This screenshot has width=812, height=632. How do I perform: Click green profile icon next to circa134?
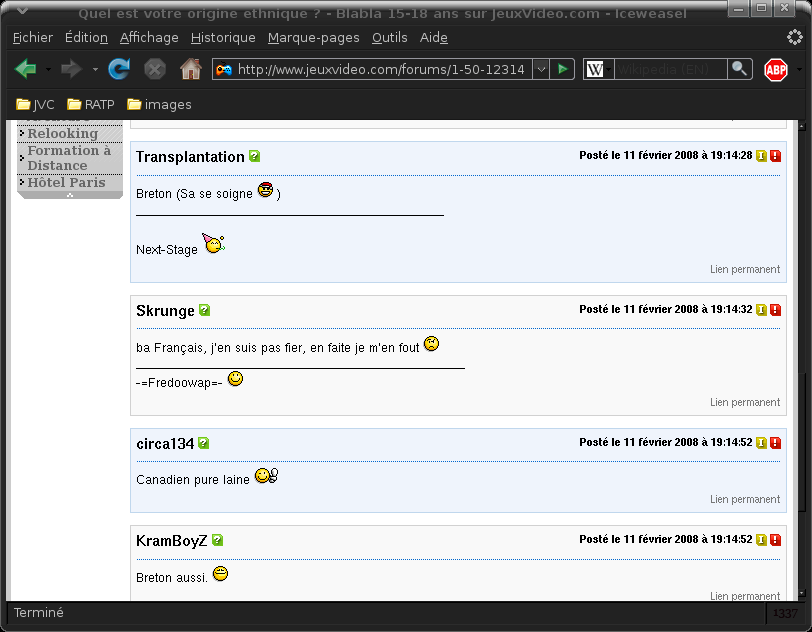[x=204, y=443]
